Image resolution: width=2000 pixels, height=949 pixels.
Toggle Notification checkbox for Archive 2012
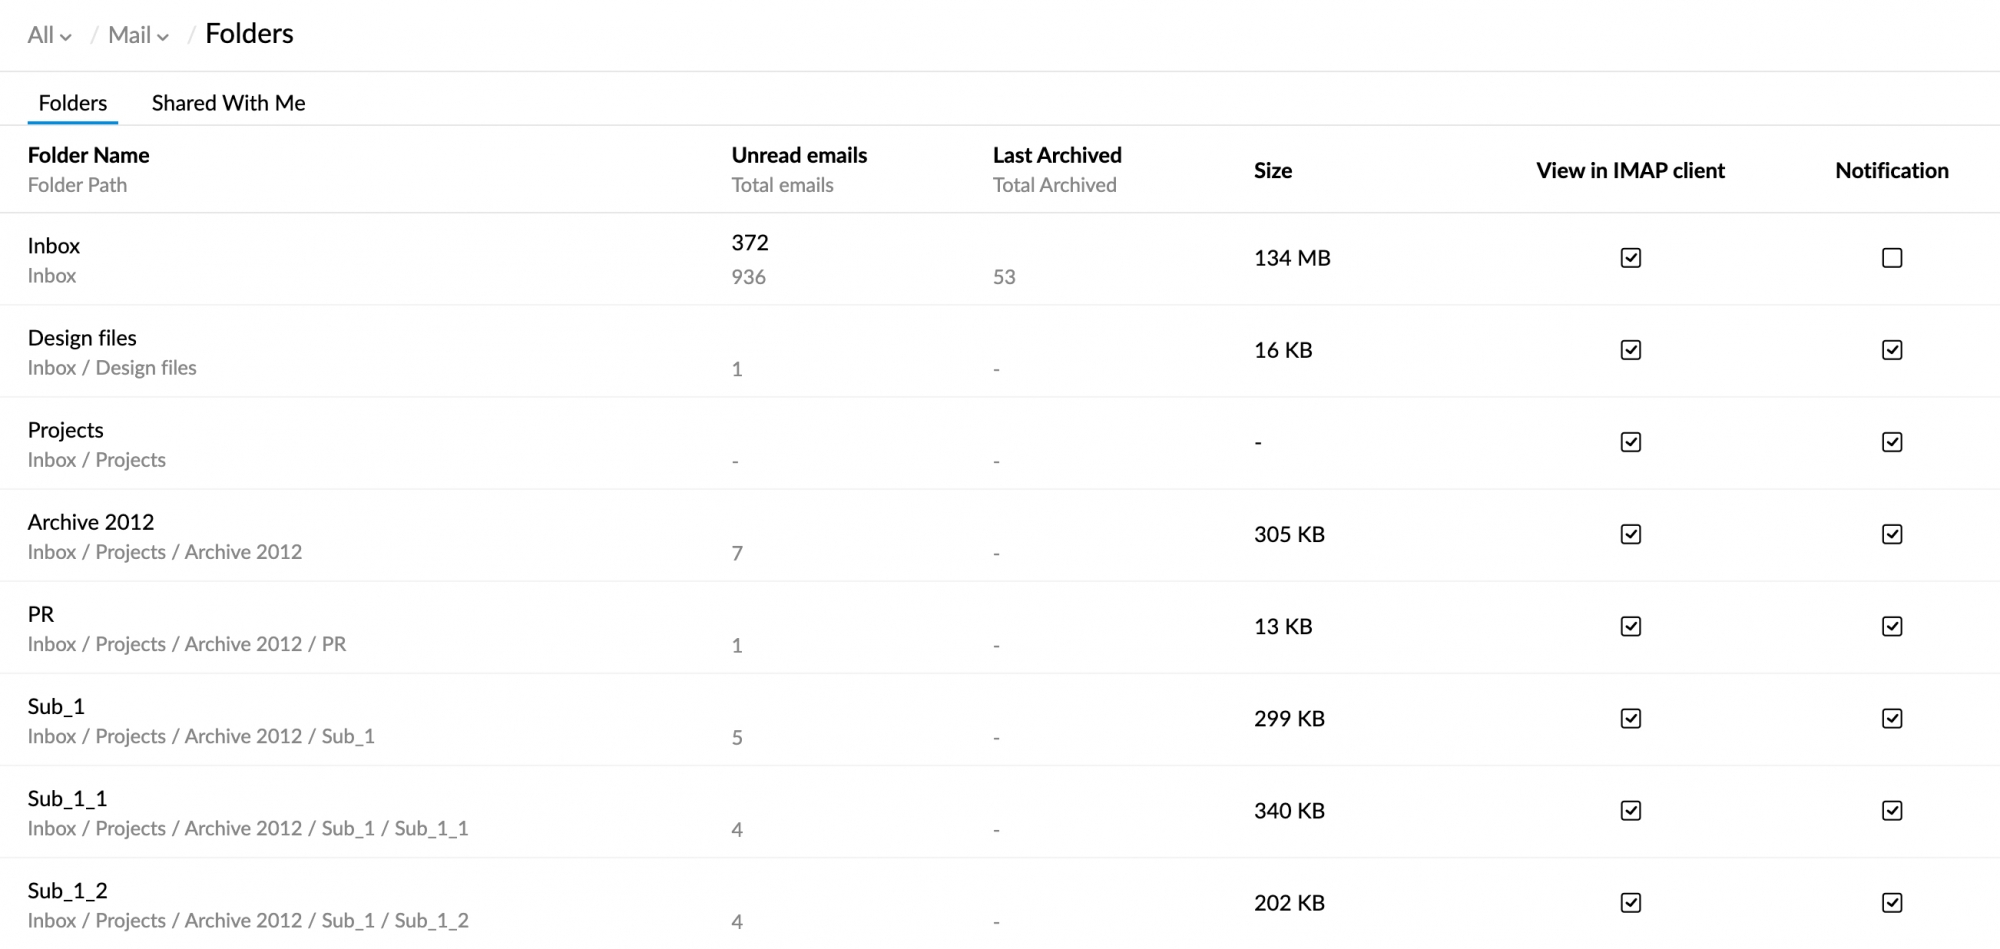(x=1891, y=534)
